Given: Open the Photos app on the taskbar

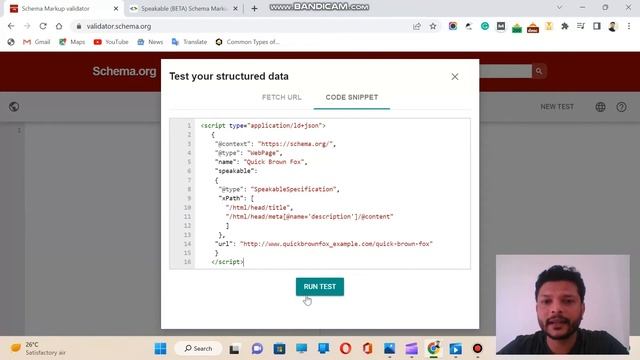Looking at the screenshot, I should (x=389, y=349).
